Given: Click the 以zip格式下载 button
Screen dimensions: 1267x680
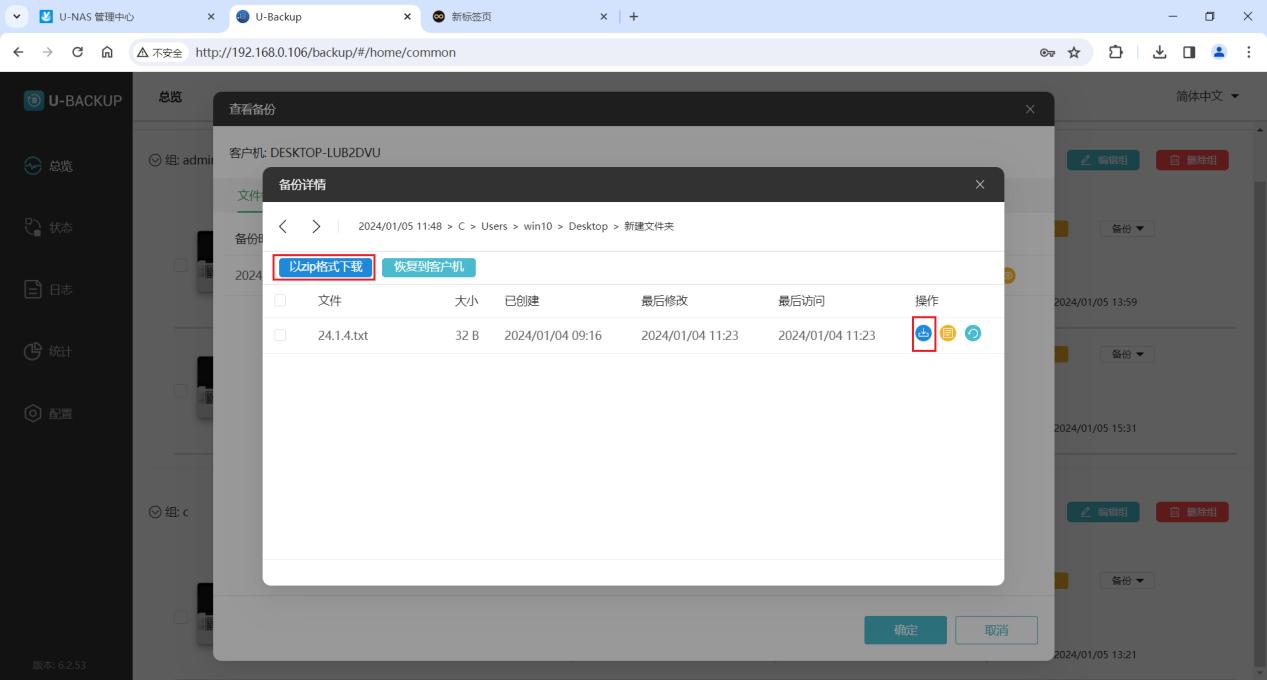Looking at the screenshot, I should pyautogui.click(x=325, y=267).
